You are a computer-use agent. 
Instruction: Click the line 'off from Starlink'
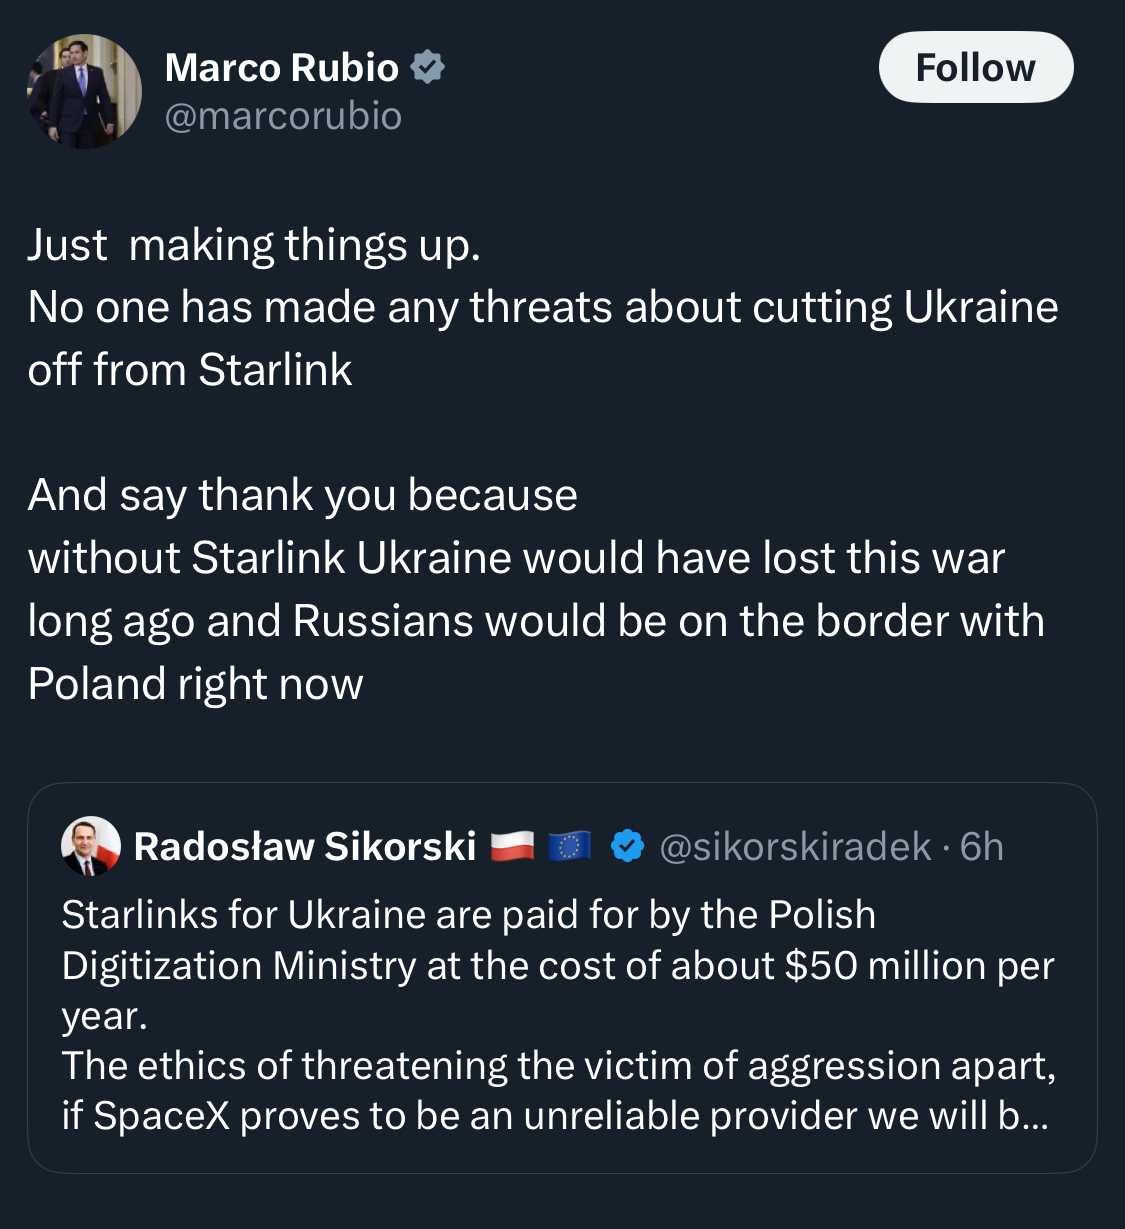pyautogui.click(x=190, y=370)
